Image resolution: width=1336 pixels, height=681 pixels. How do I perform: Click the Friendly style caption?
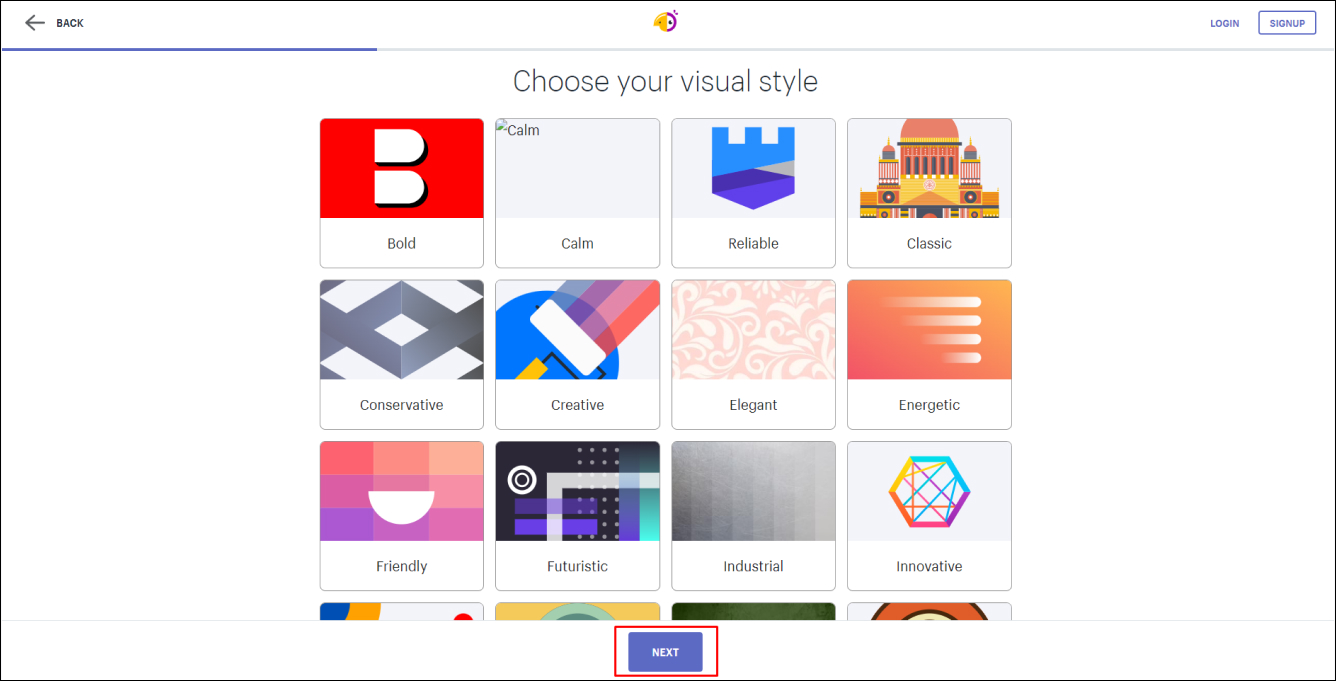[x=402, y=566]
